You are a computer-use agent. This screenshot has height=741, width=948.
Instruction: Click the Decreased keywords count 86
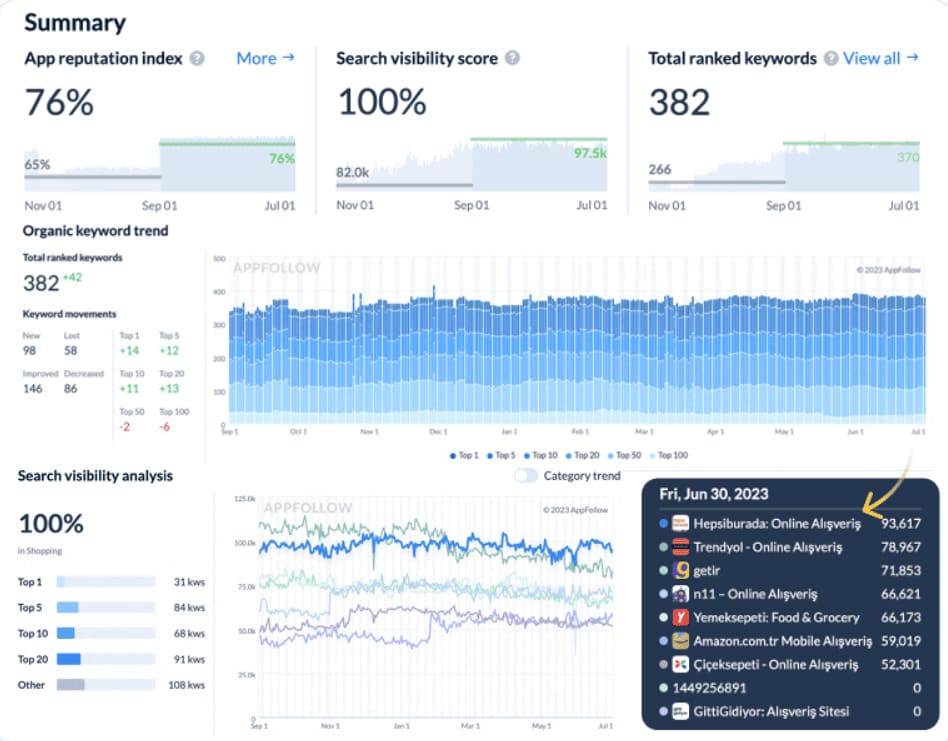[71, 389]
